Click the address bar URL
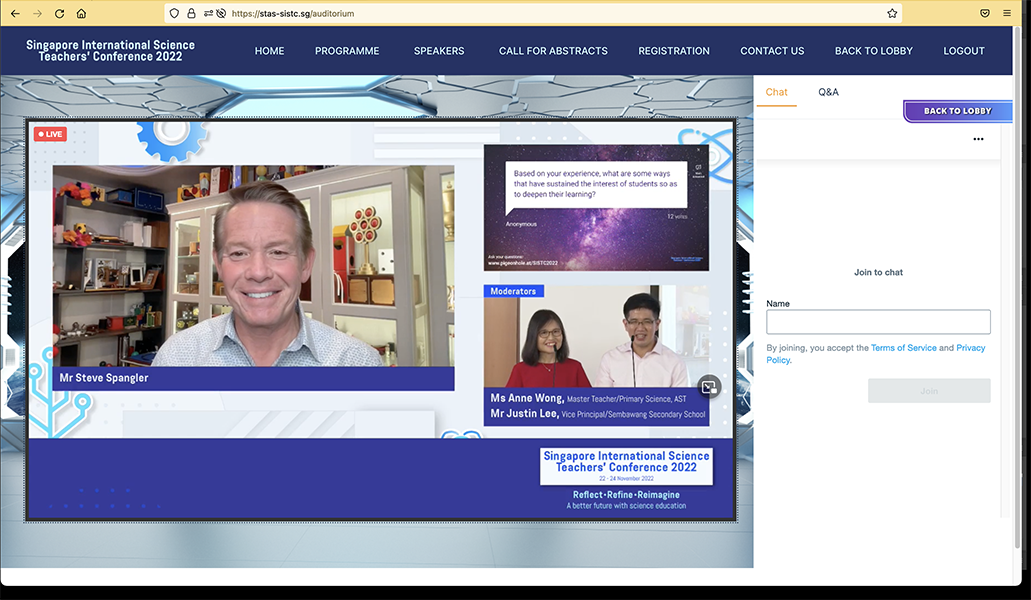 click(x=293, y=13)
